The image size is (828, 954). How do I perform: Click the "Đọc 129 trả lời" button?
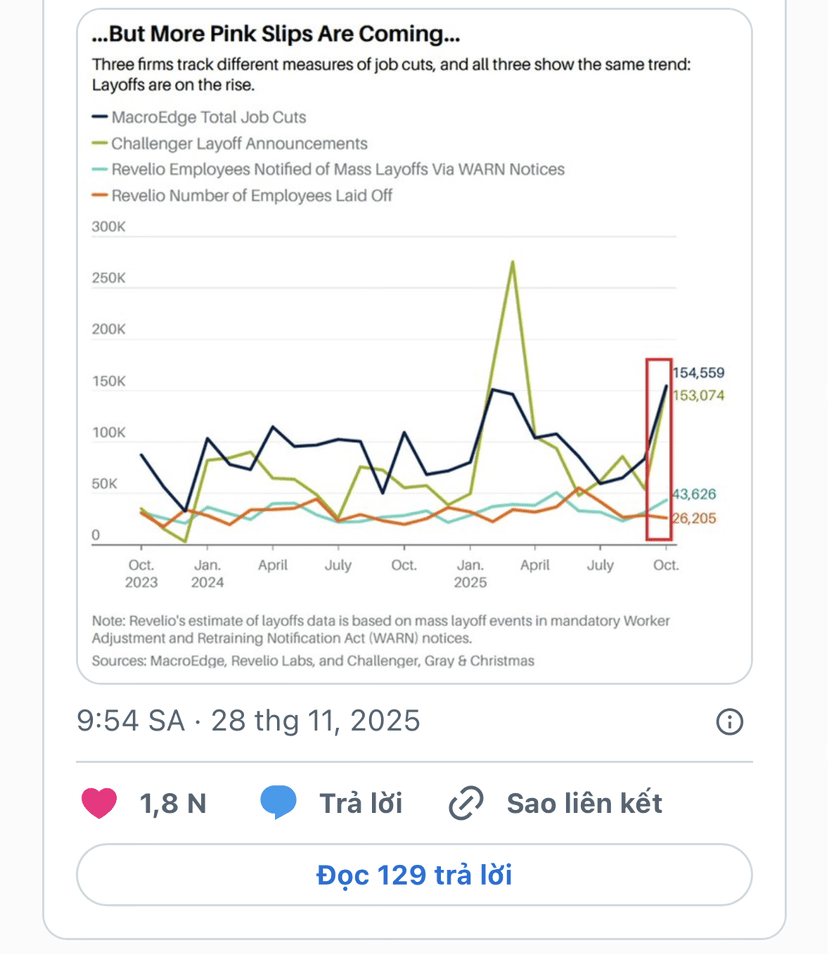click(x=414, y=875)
